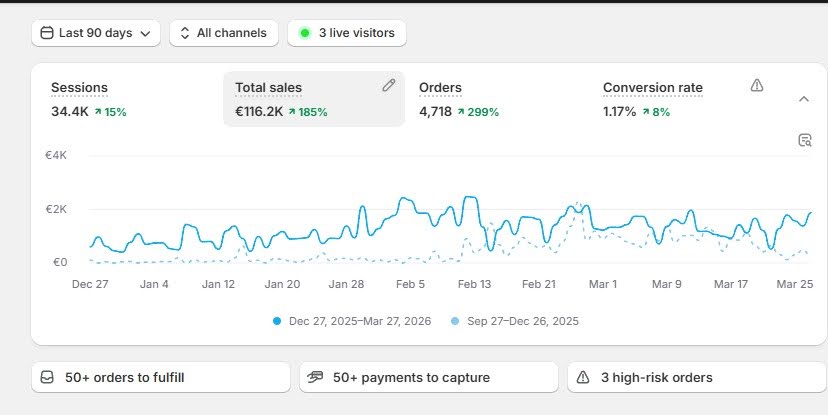Image resolution: width=828 pixels, height=415 pixels.
Task: Collapse the metrics chart with the chevron
Action: [x=804, y=99]
